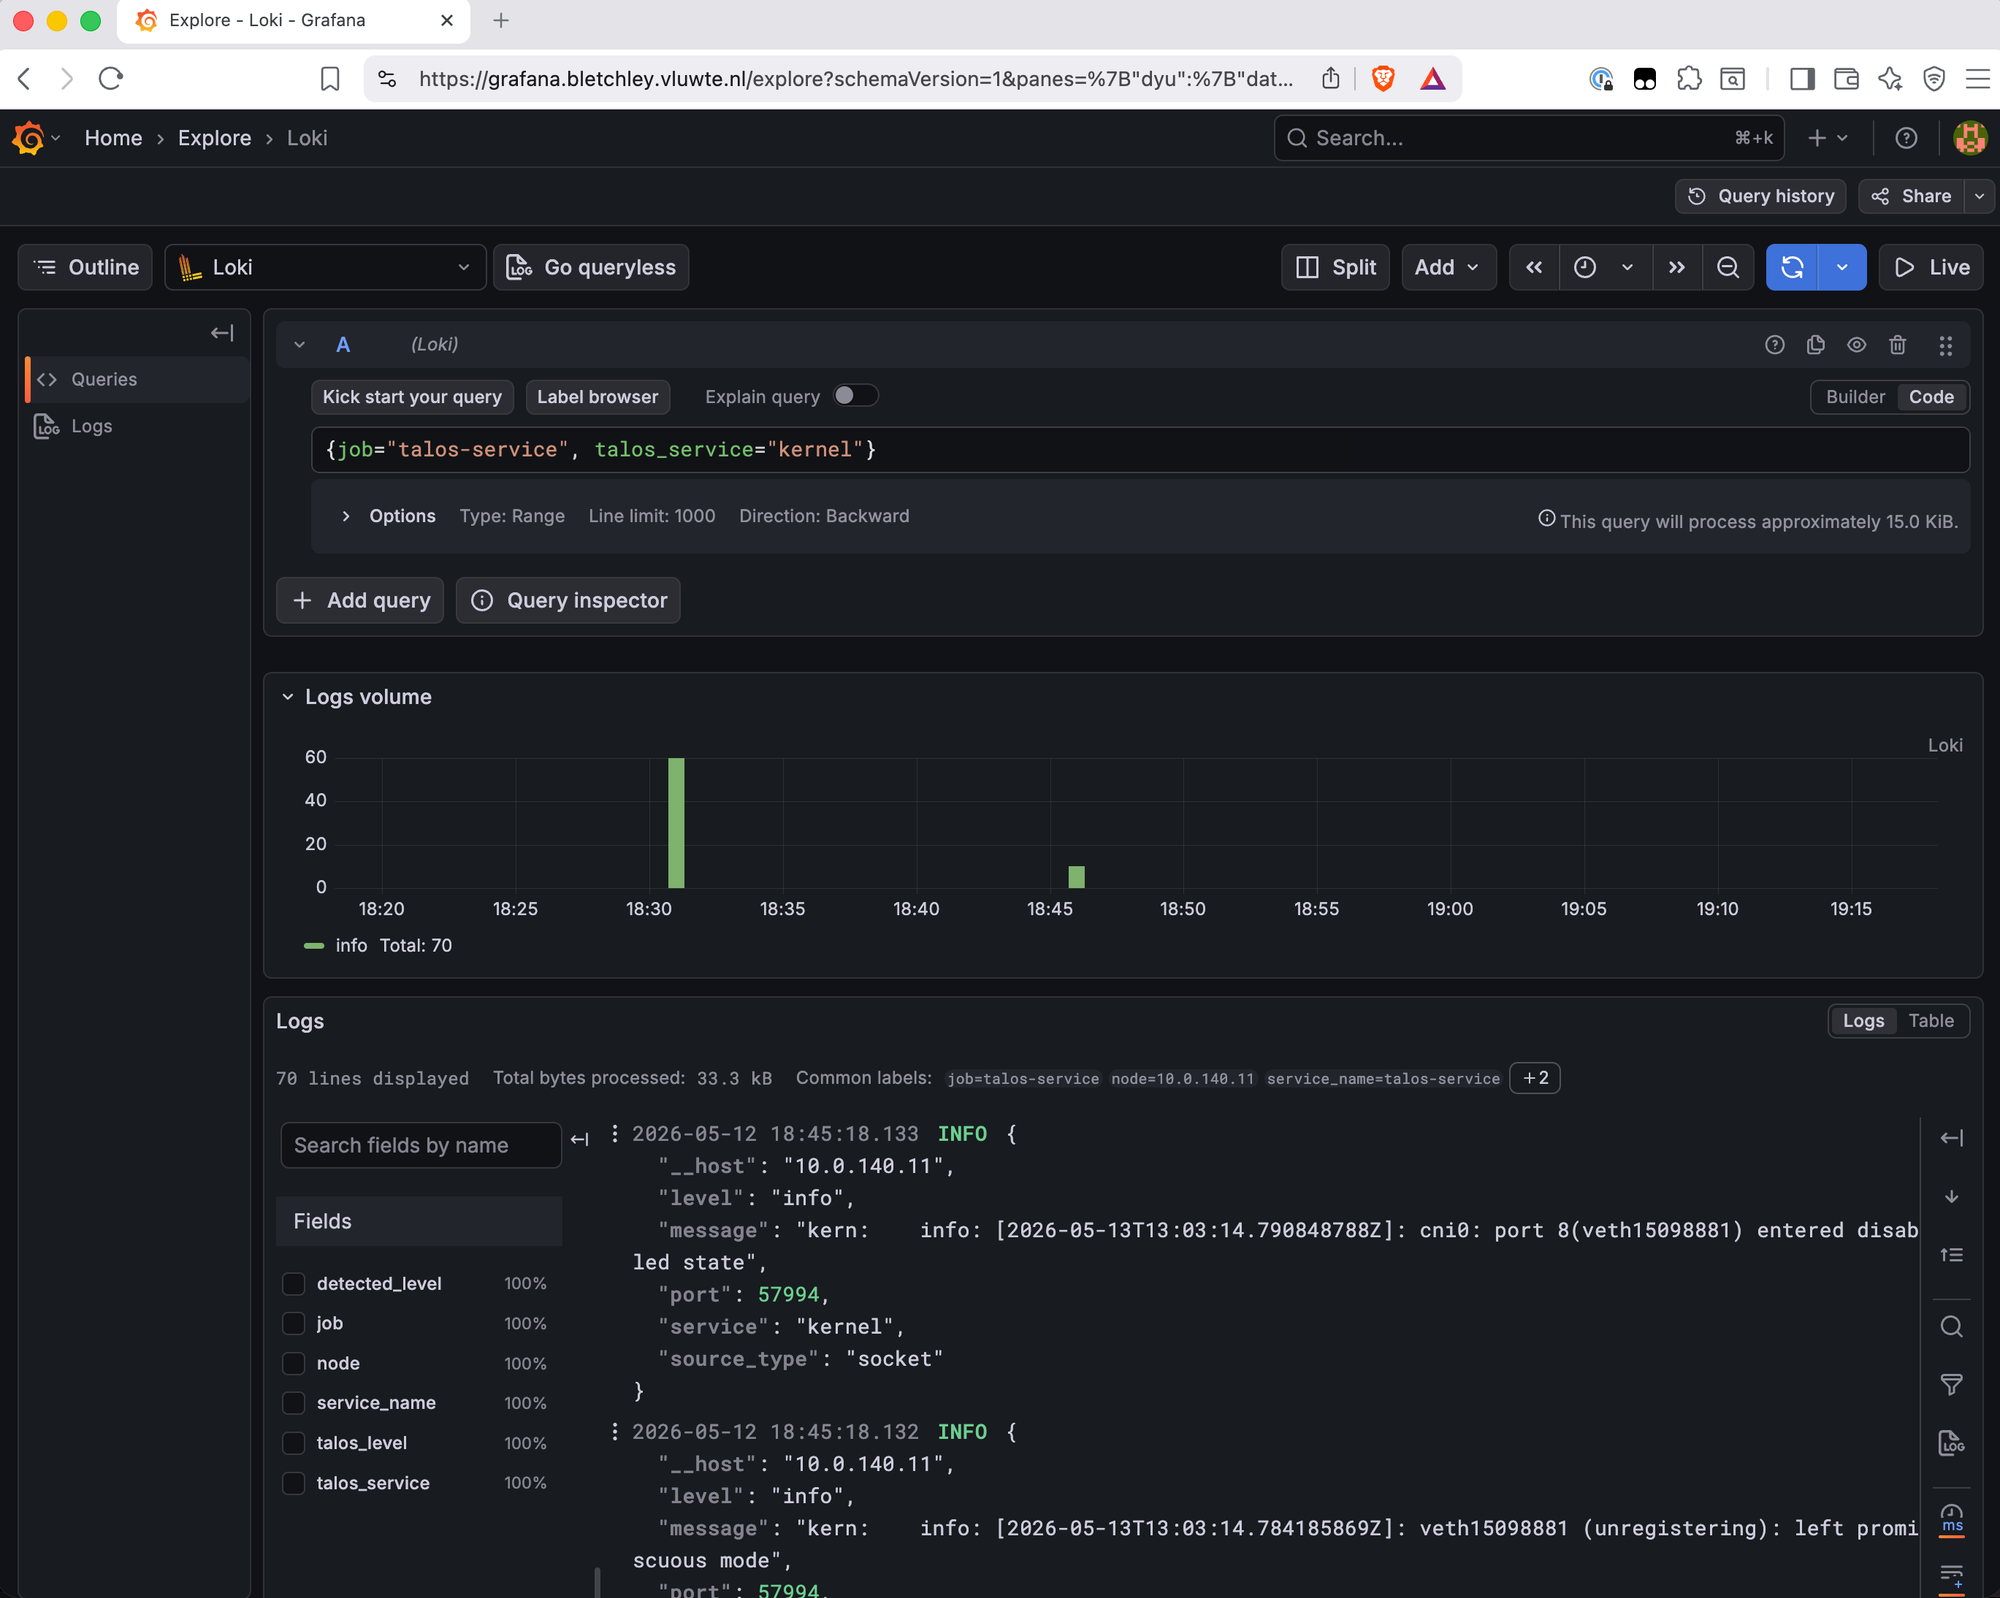Toggle query A visibility with the eye icon
2000x1598 pixels.
tap(1857, 345)
